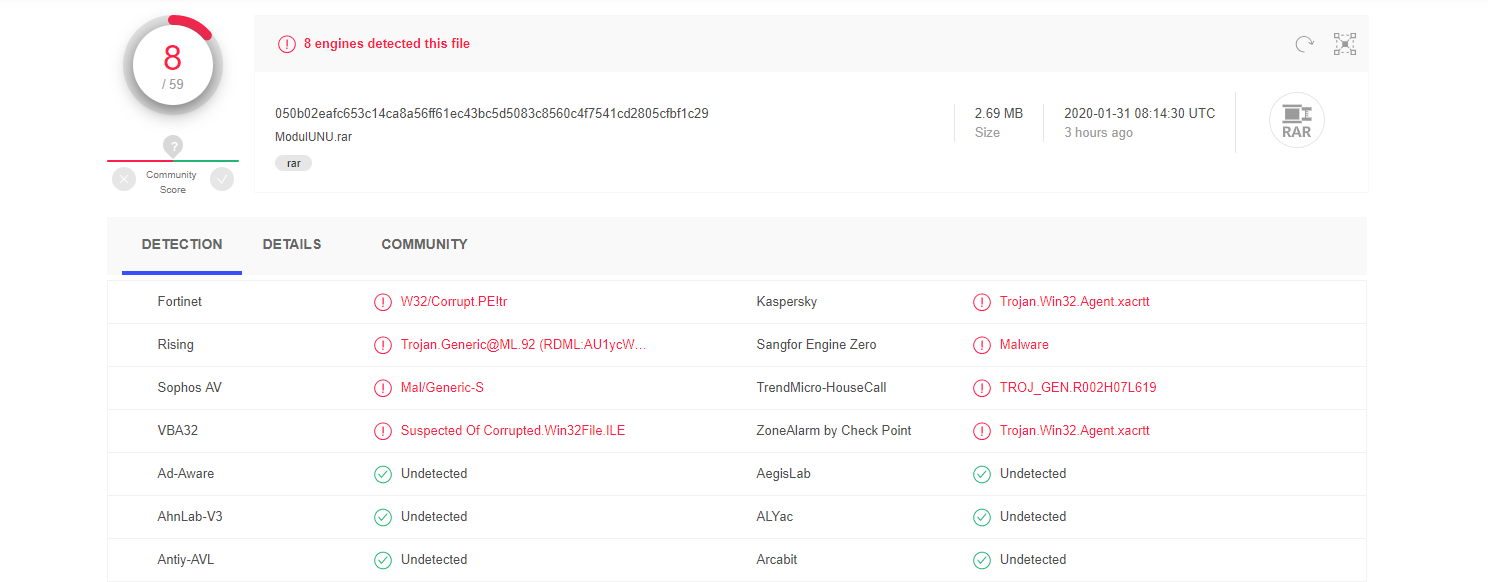This screenshot has width=1488, height=582.
Task: Click the community score question mark
Action: 173,146
